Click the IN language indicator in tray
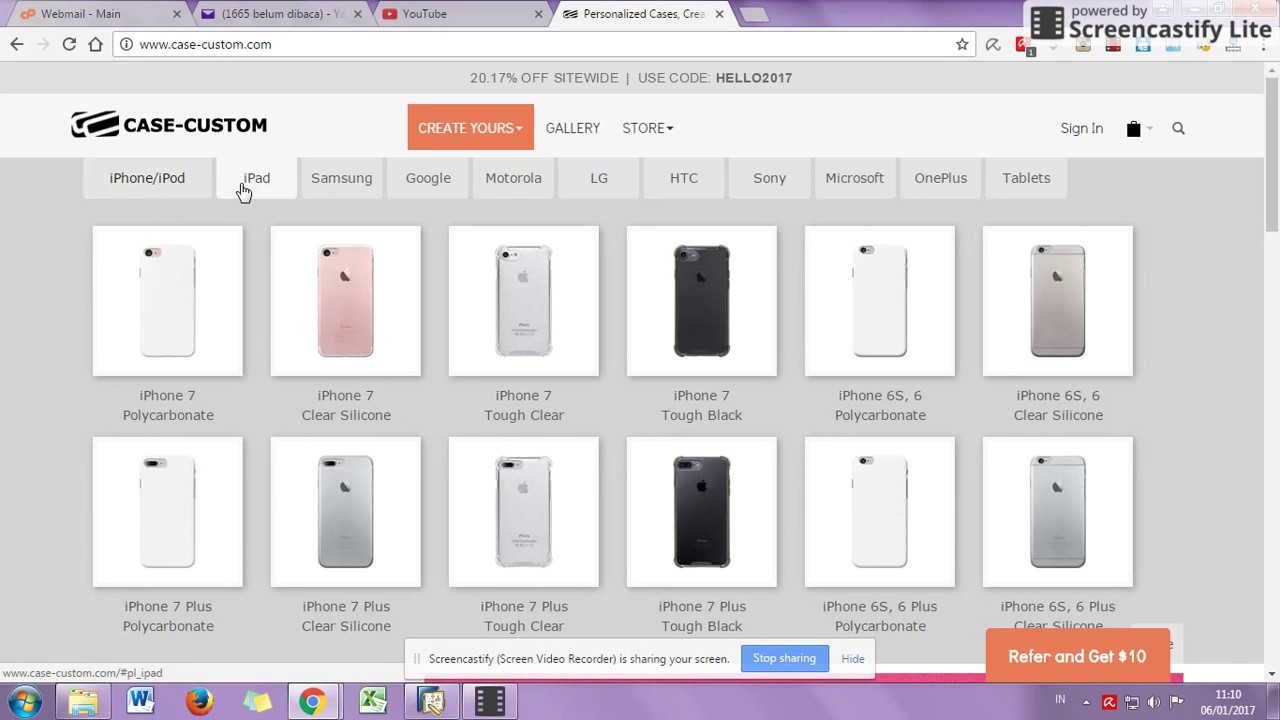This screenshot has height=720, width=1280. tap(1060, 699)
